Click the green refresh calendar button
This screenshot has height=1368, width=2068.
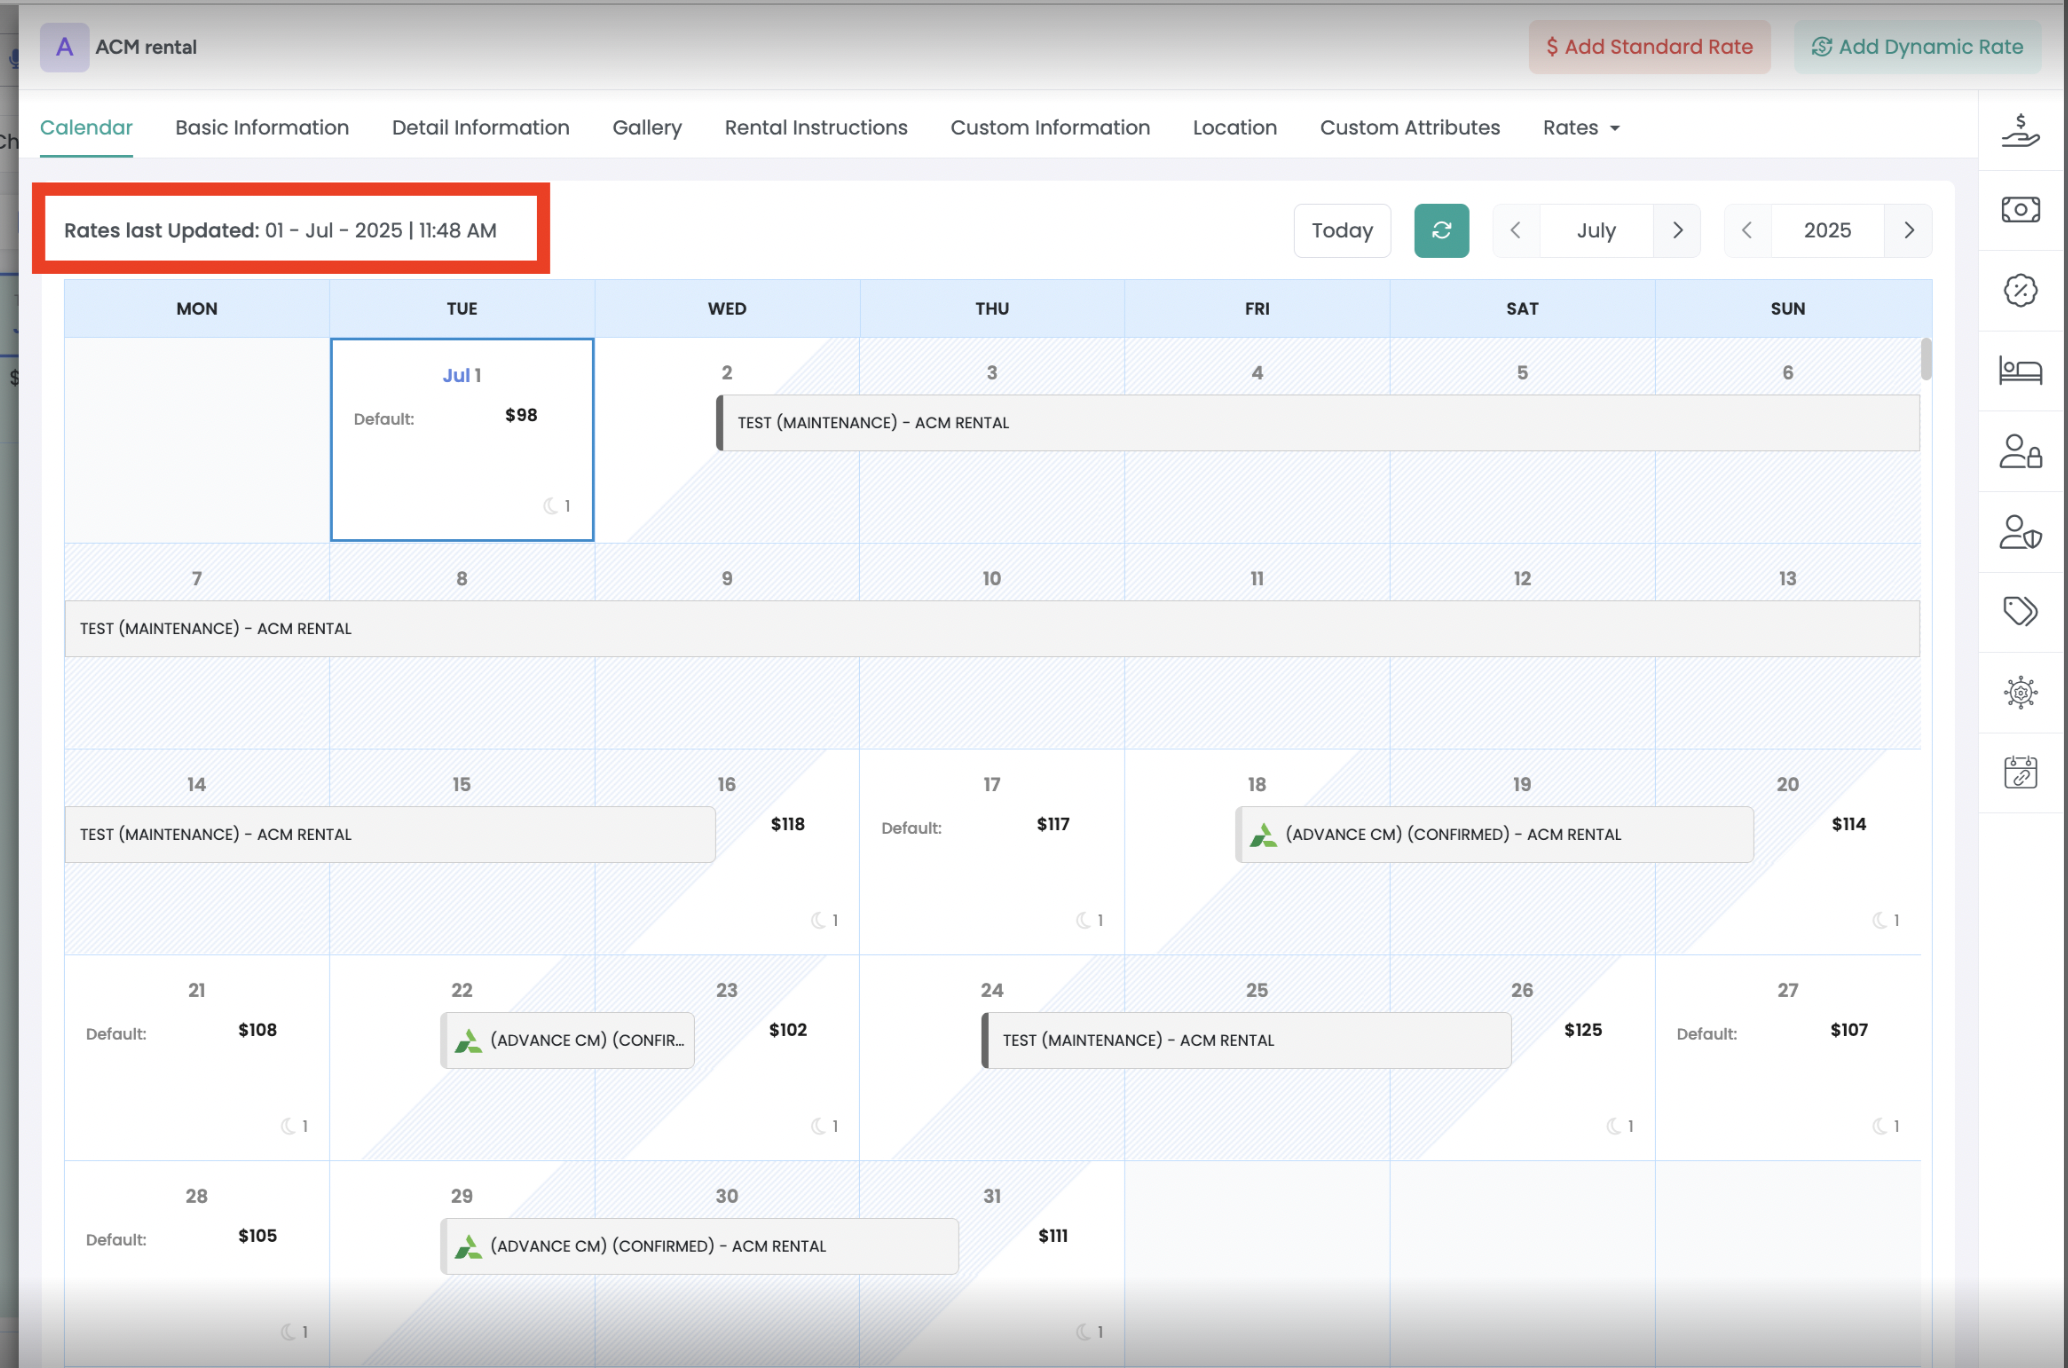tap(1441, 231)
